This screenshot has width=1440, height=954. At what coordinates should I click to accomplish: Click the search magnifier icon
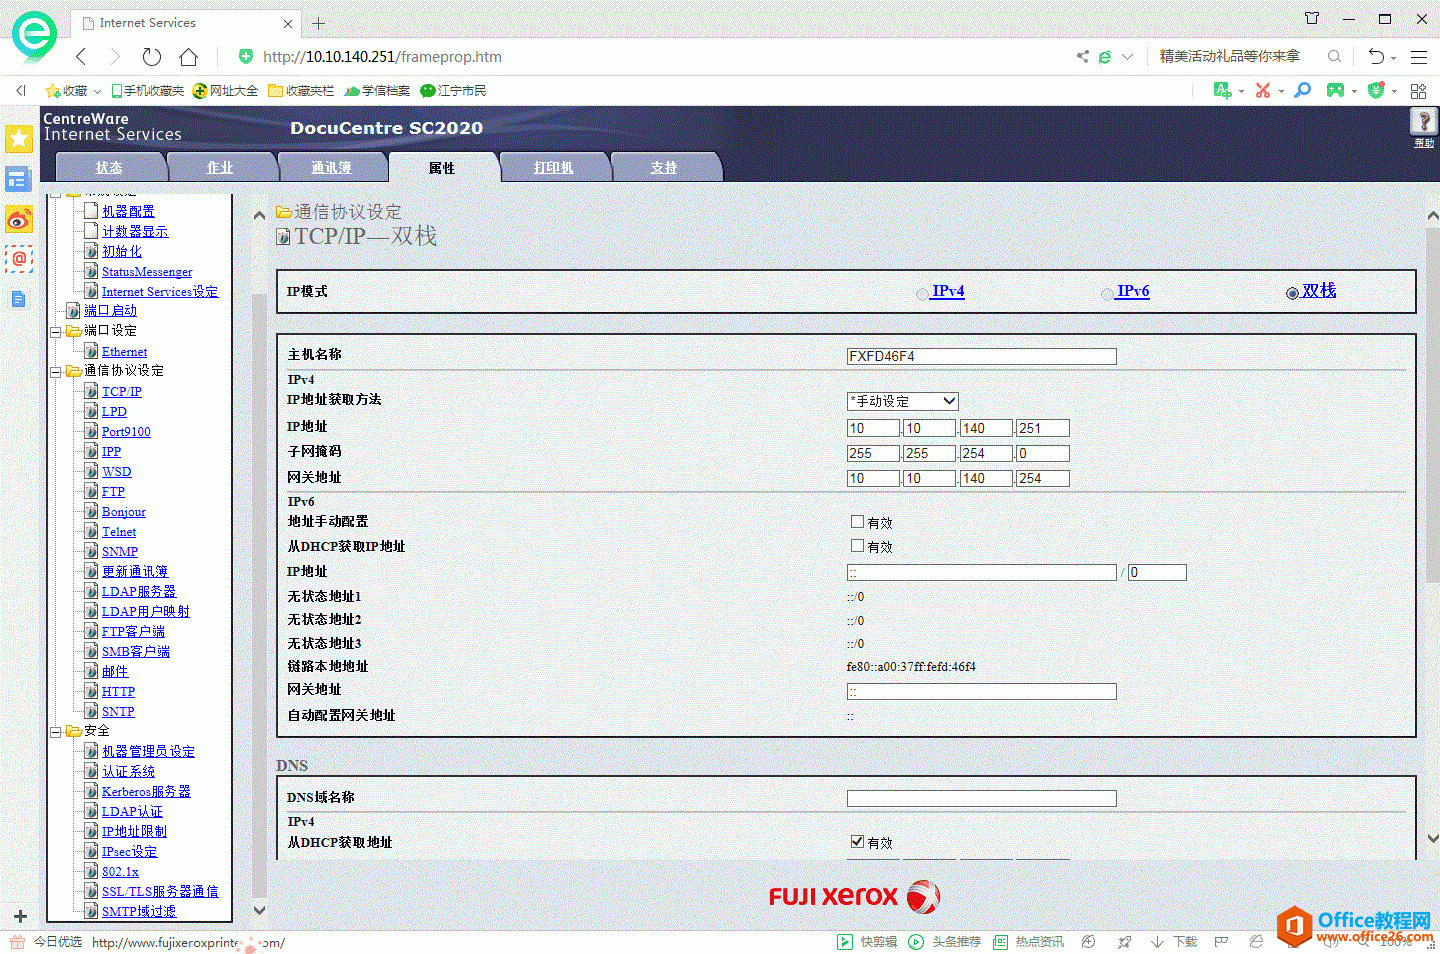1334,57
